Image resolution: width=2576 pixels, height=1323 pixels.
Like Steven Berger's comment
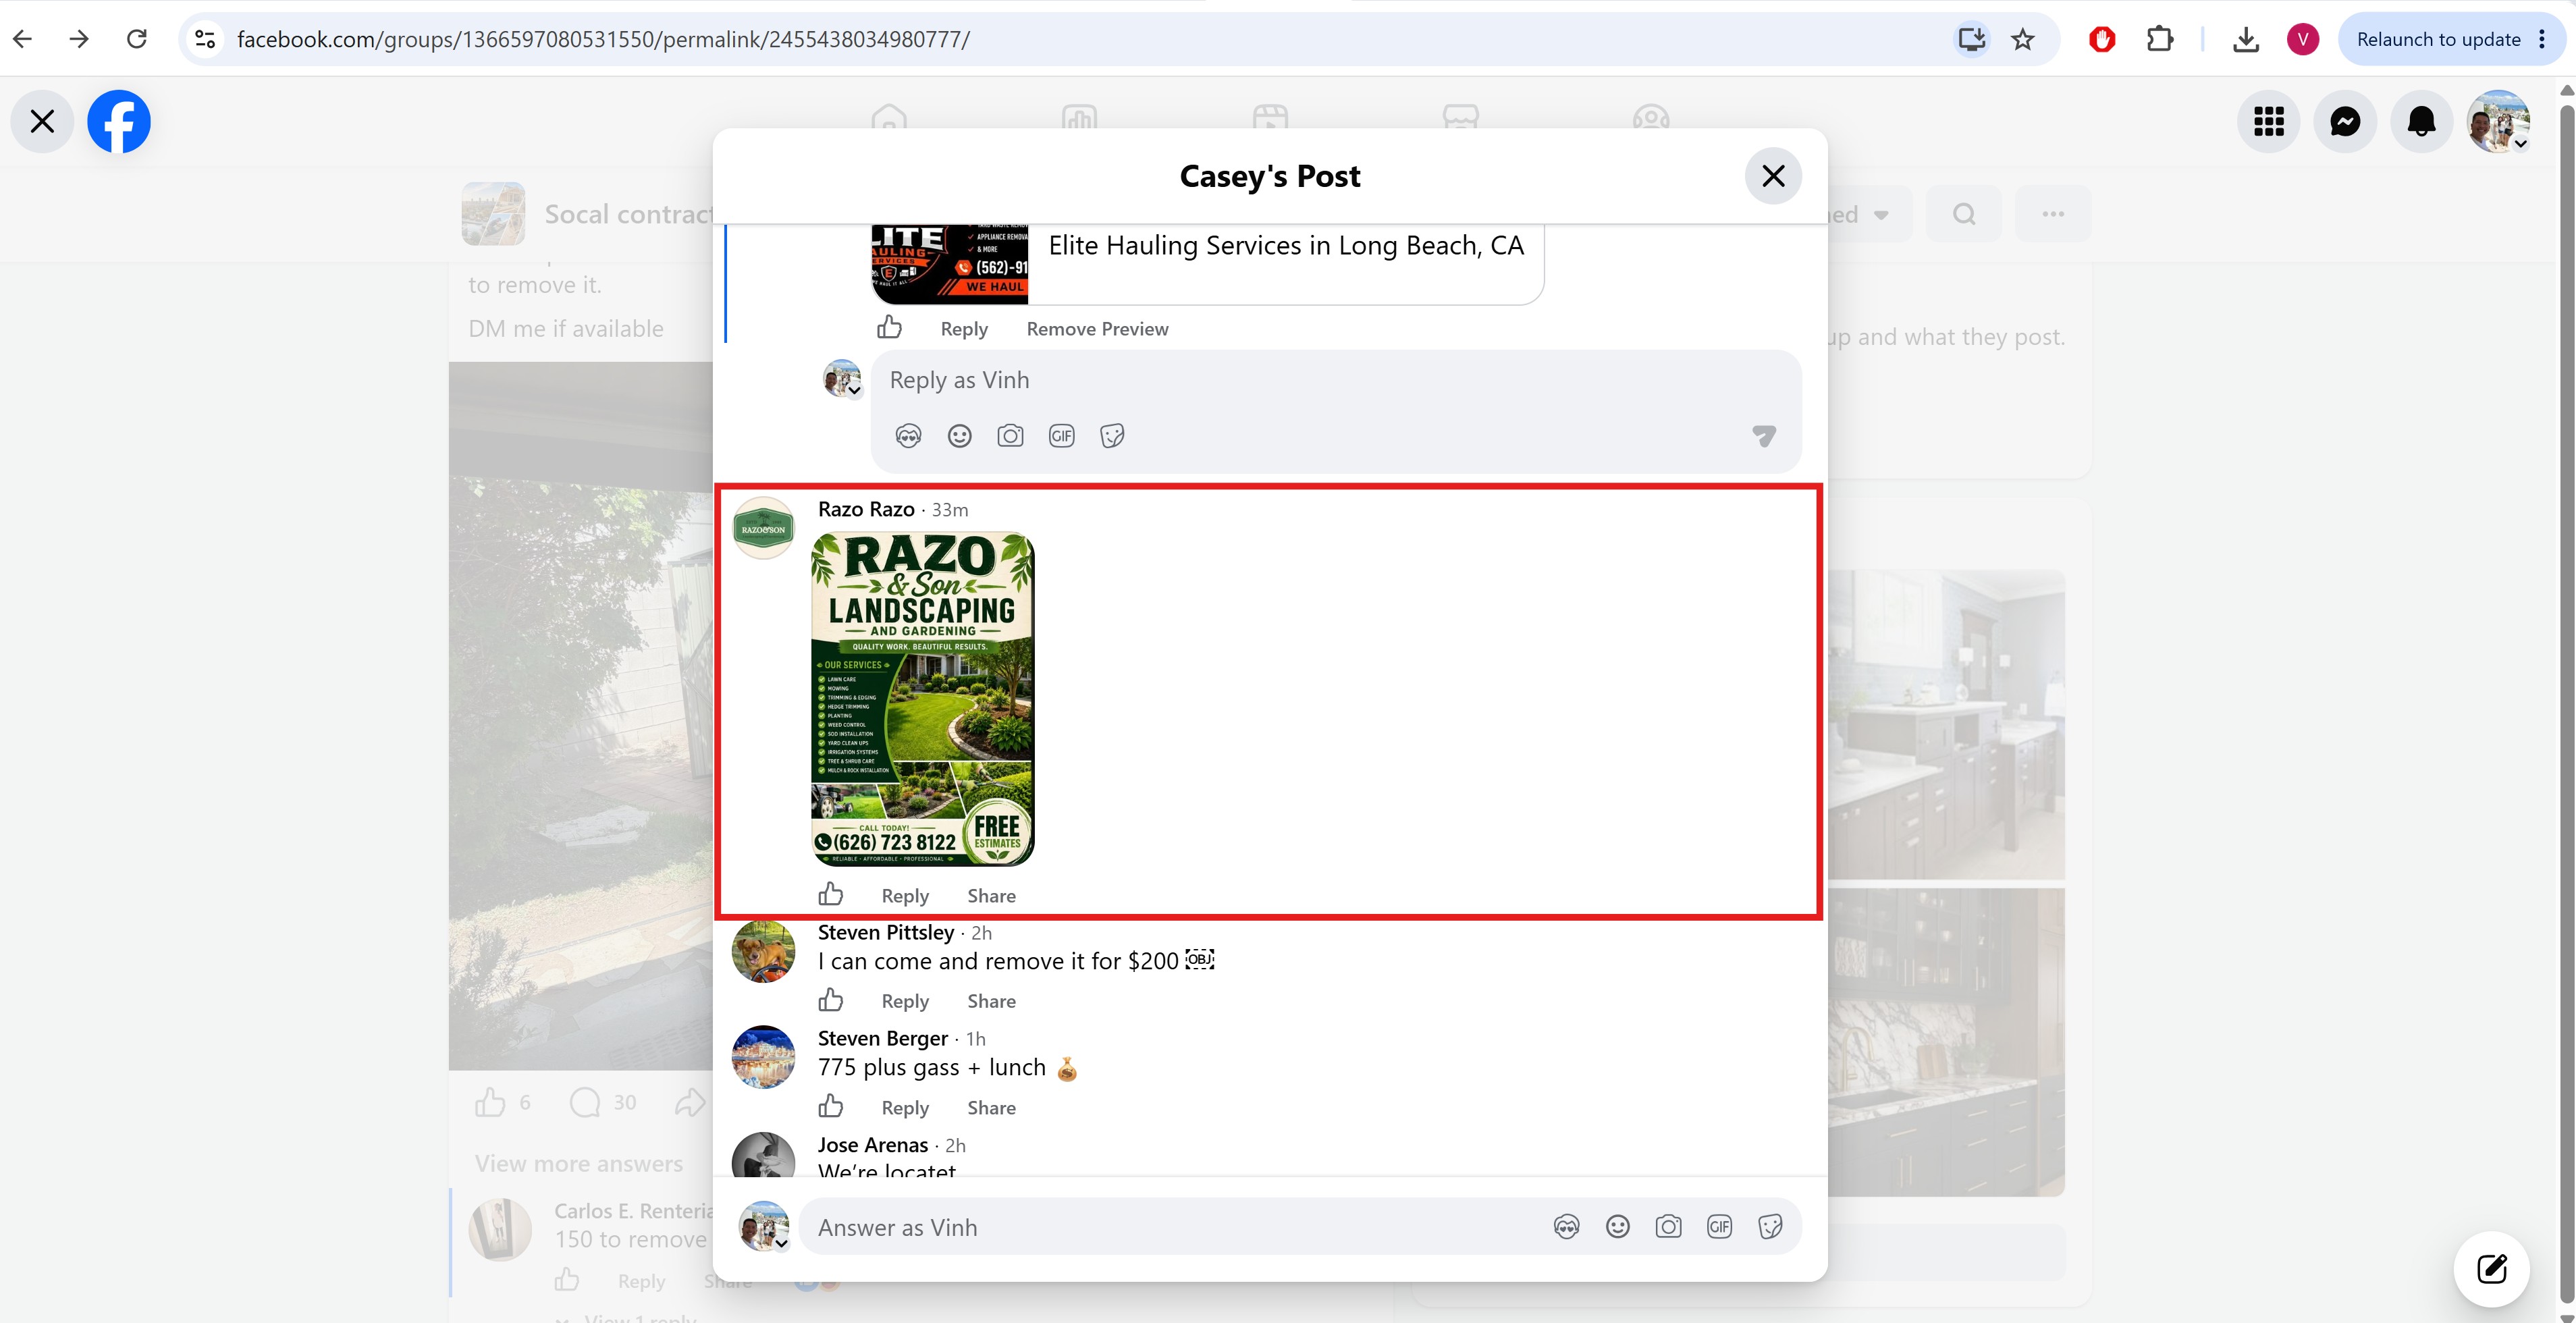pyautogui.click(x=830, y=1106)
